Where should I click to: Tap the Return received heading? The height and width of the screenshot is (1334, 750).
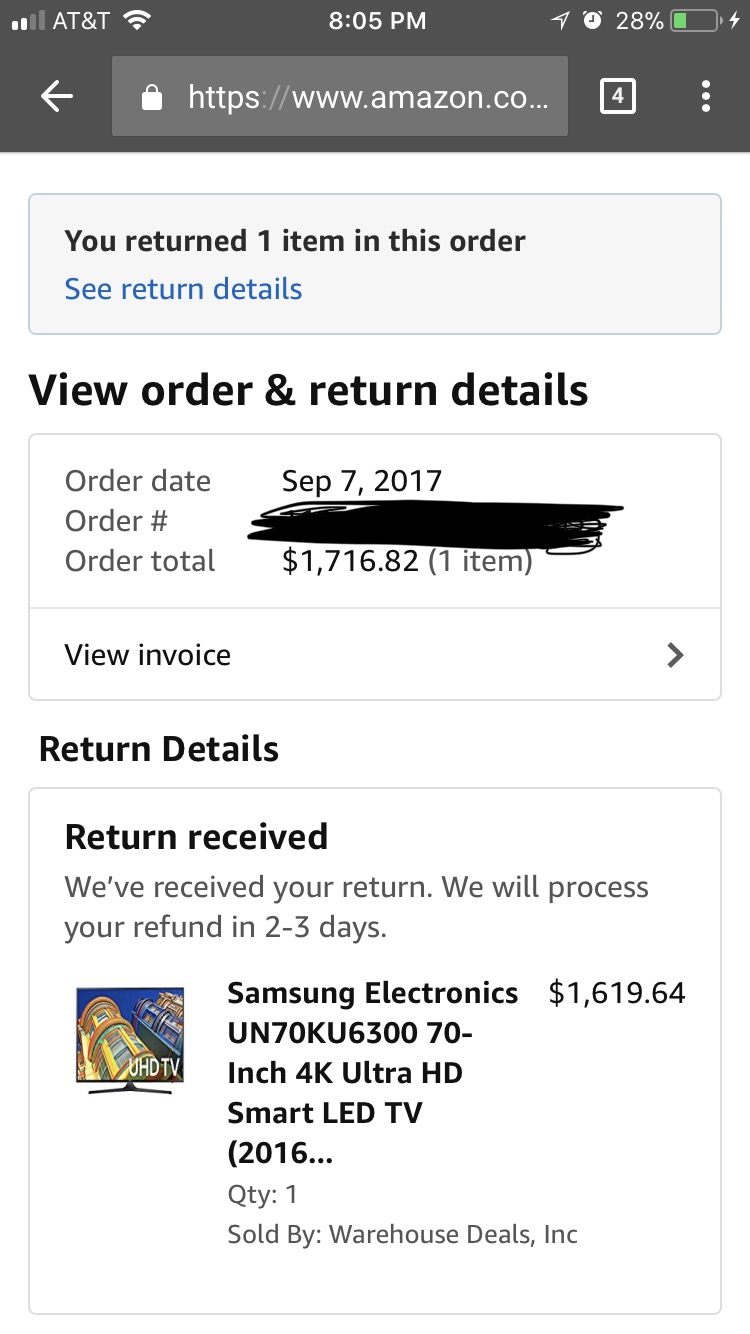(x=196, y=836)
